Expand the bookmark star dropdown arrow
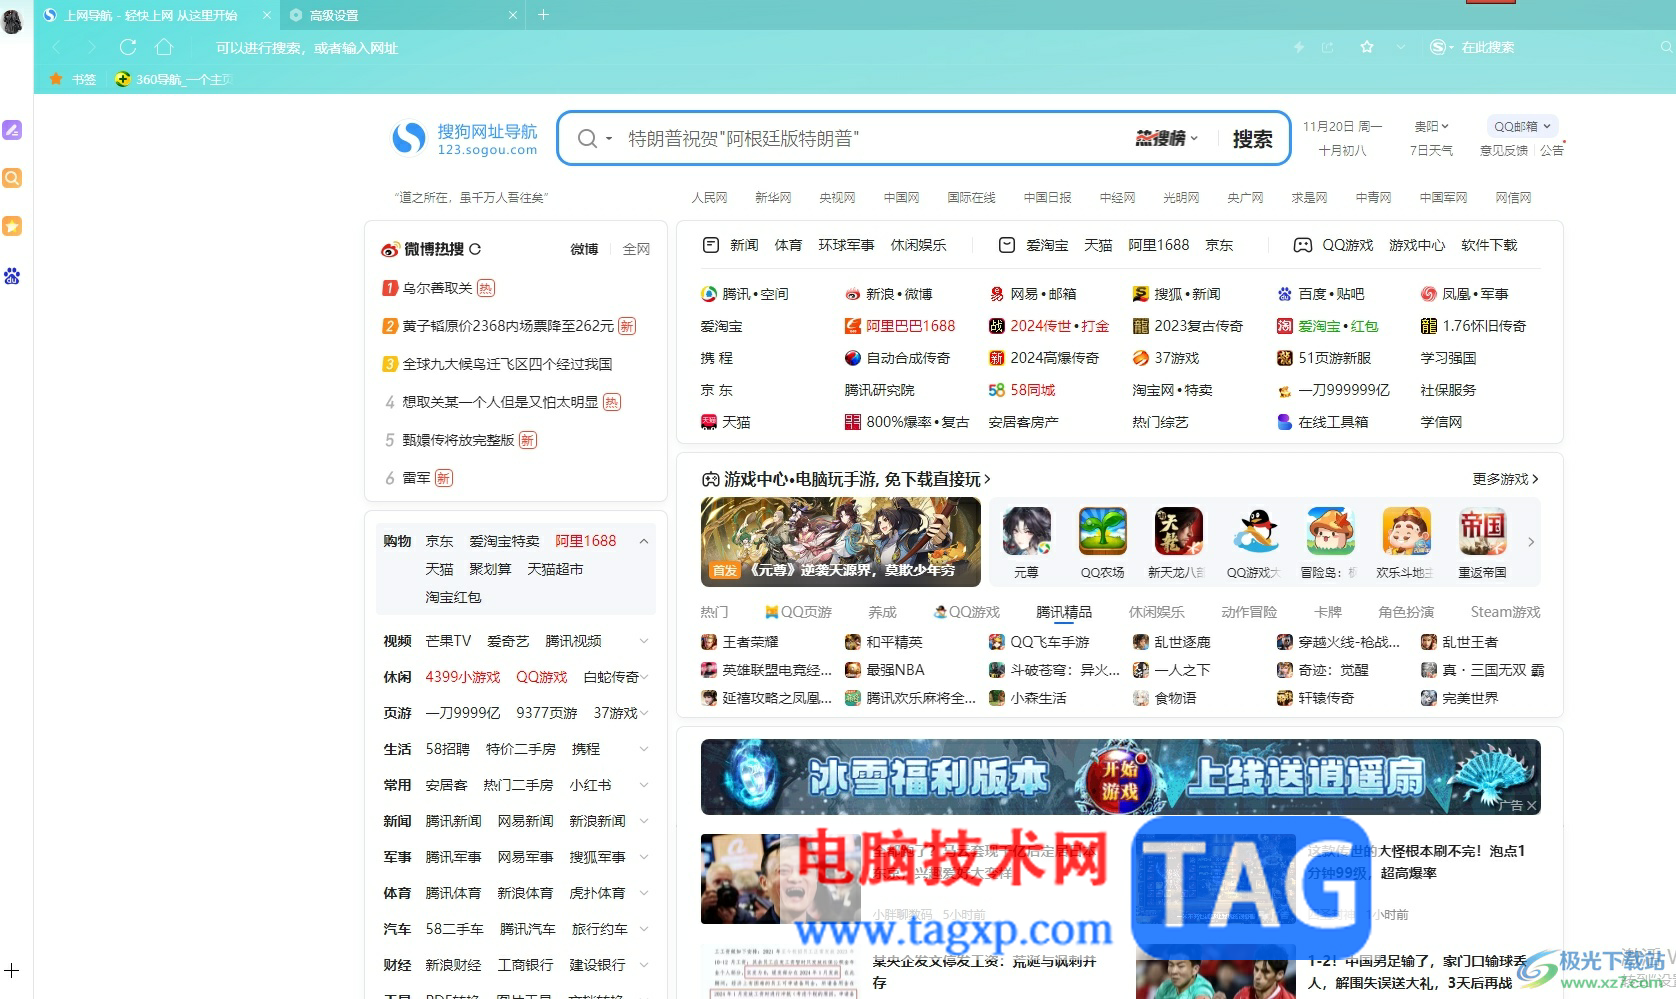Viewport: 1676px width, 999px height. [1400, 47]
